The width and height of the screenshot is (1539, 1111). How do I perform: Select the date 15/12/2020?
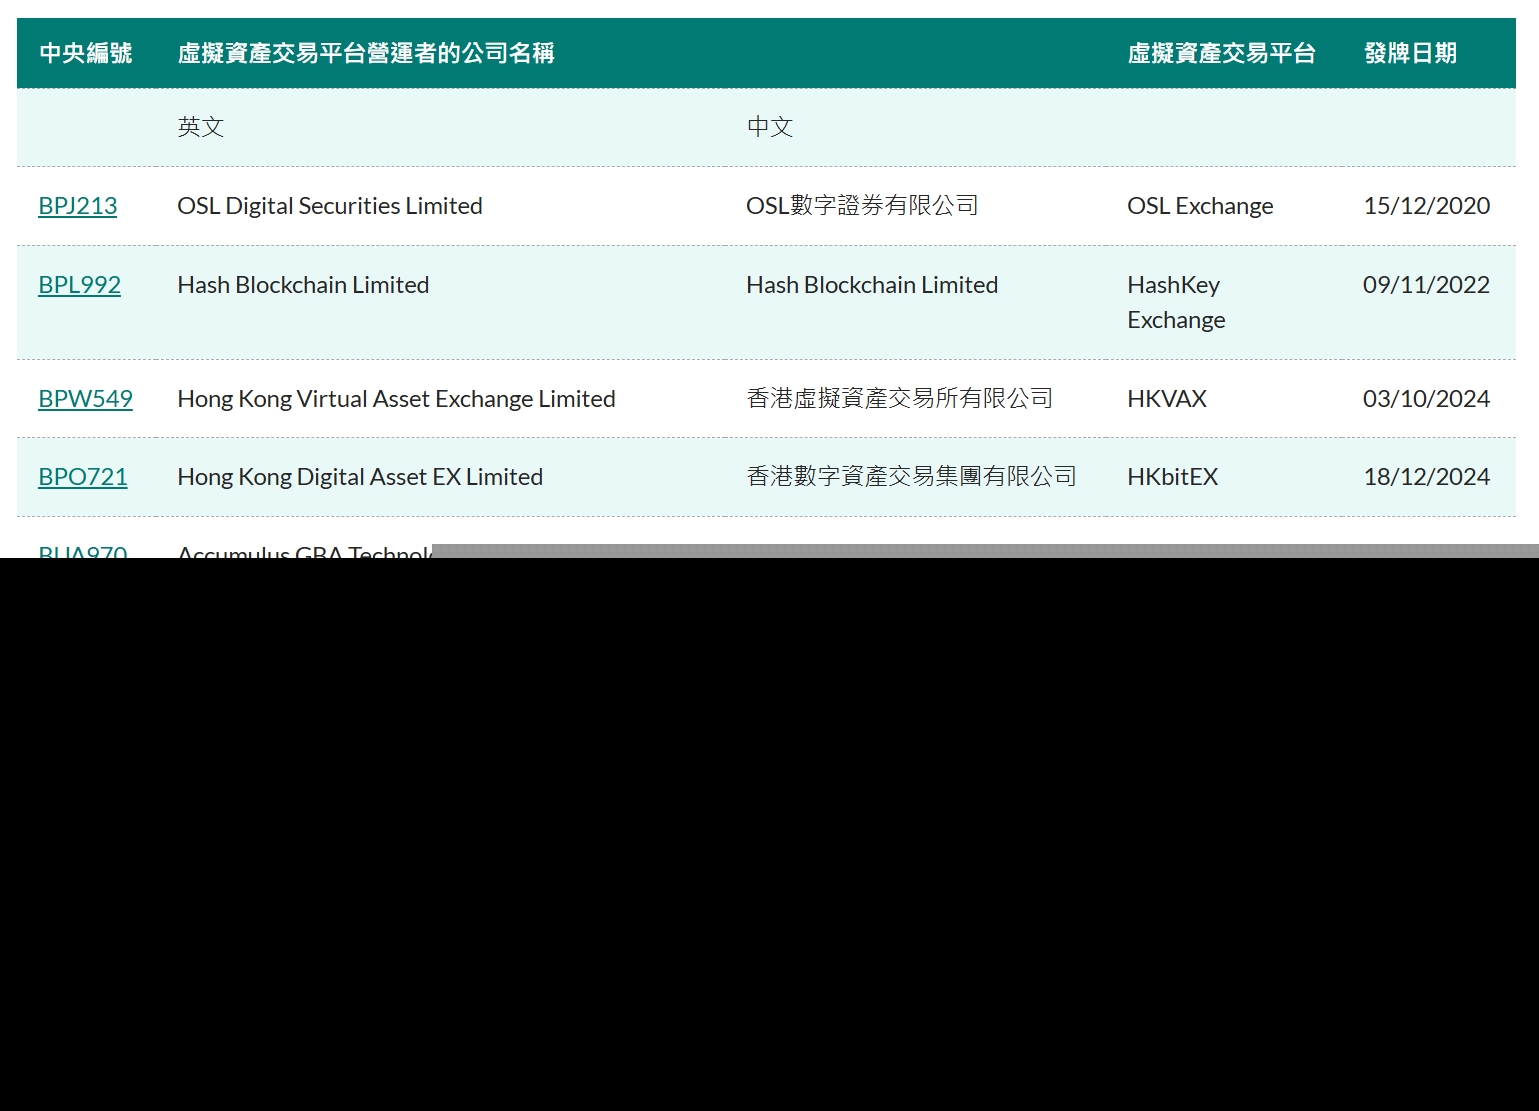pyautogui.click(x=1427, y=206)
